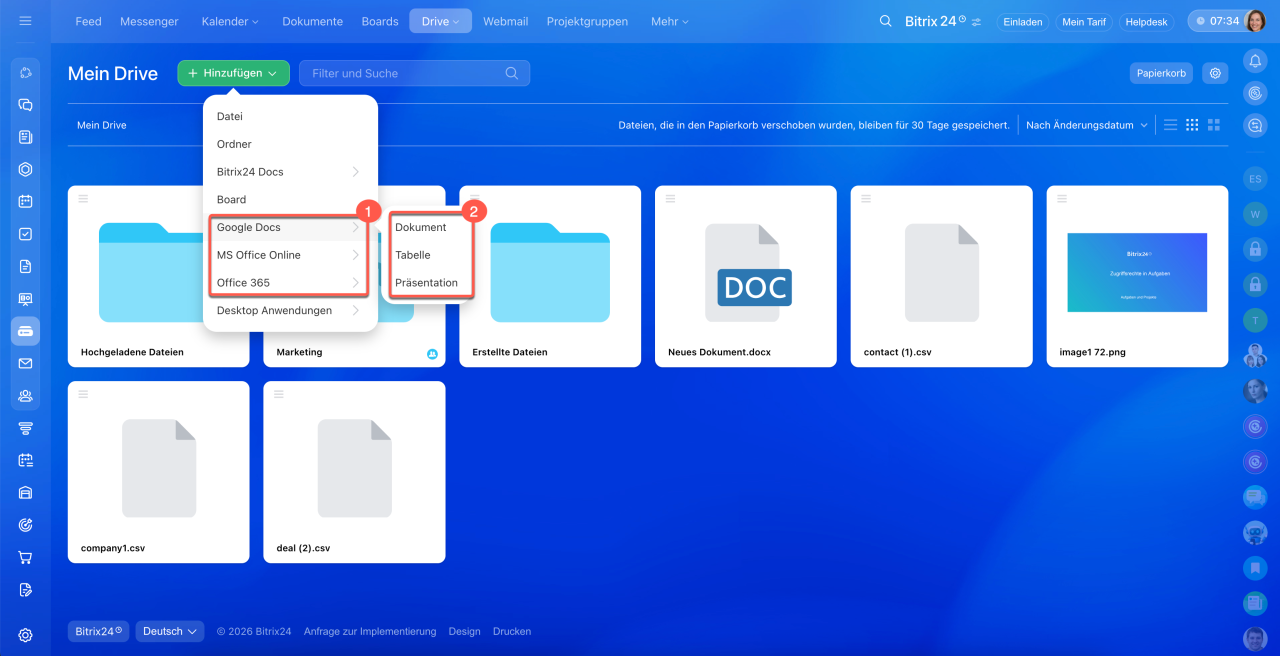
Task: Open the Helpdesk button
Action: click(1146, 21)
